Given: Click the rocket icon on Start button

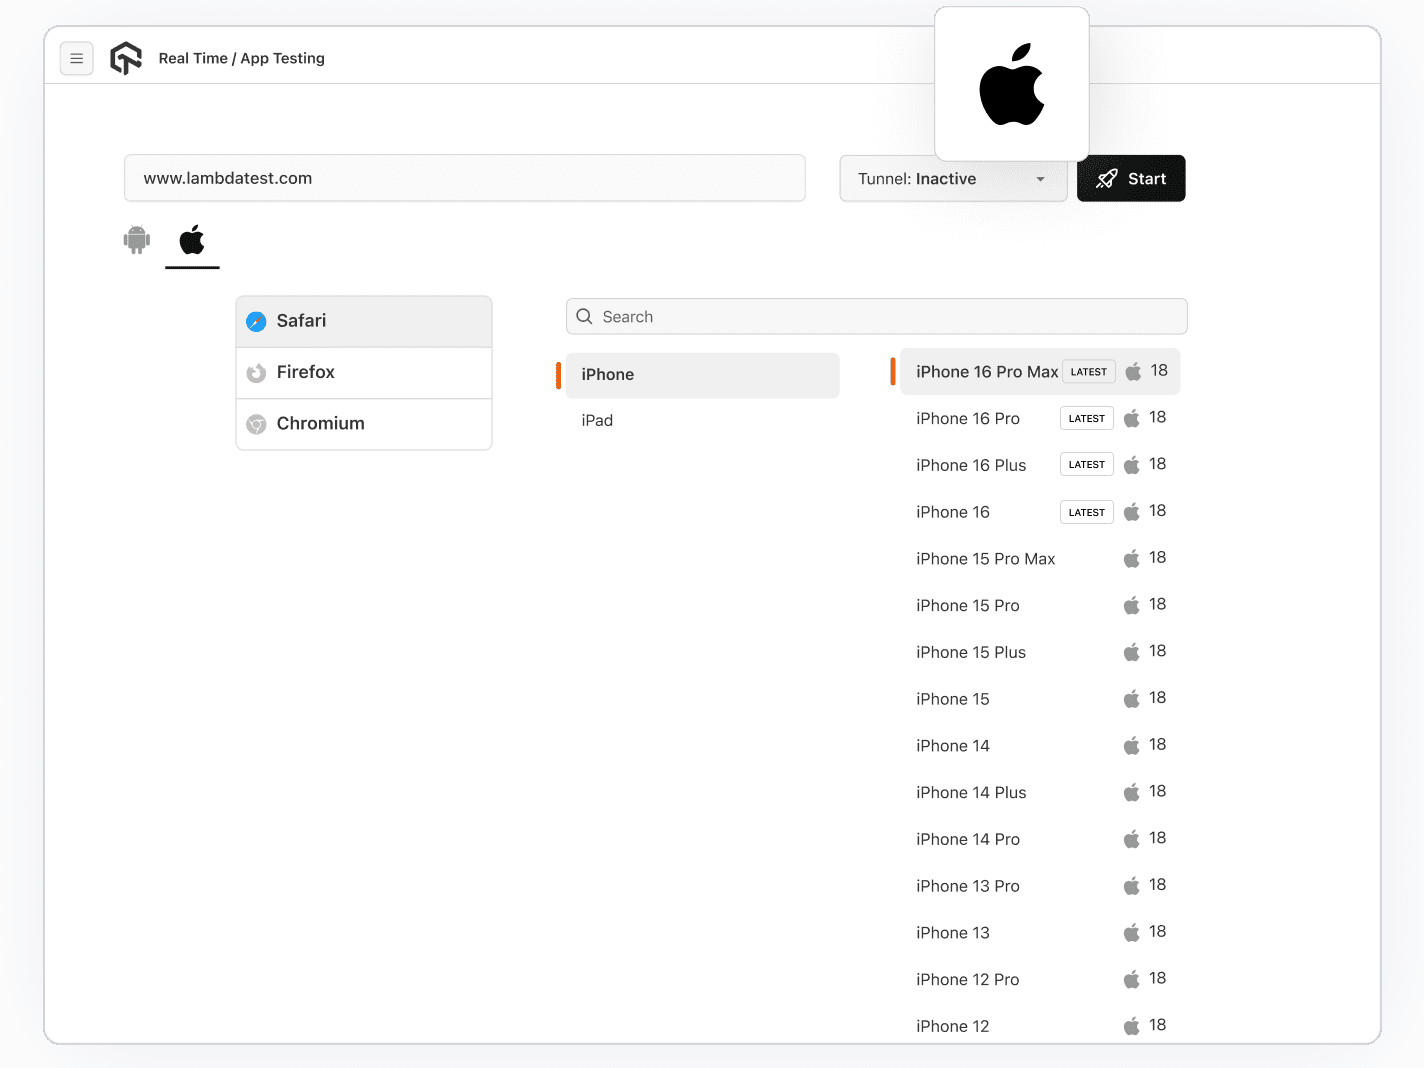Looking at the screenshot, I should (1107, 178).
